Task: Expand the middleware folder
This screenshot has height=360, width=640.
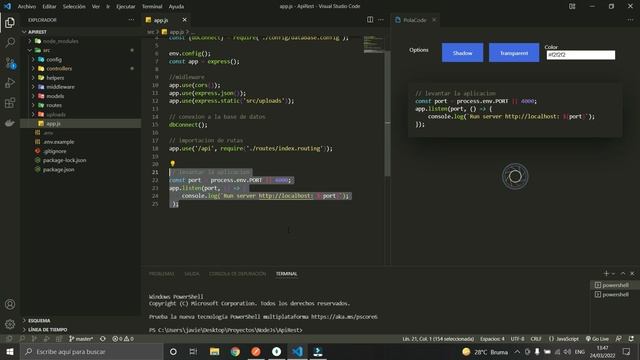Action: pos(33,87)
